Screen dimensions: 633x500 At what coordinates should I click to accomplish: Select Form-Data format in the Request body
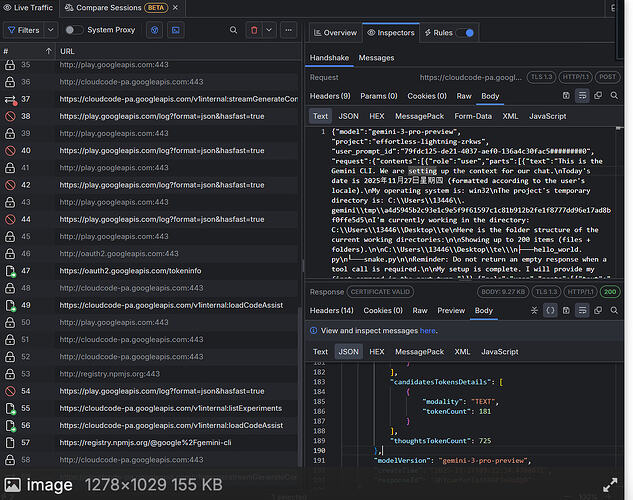point(473,116)
